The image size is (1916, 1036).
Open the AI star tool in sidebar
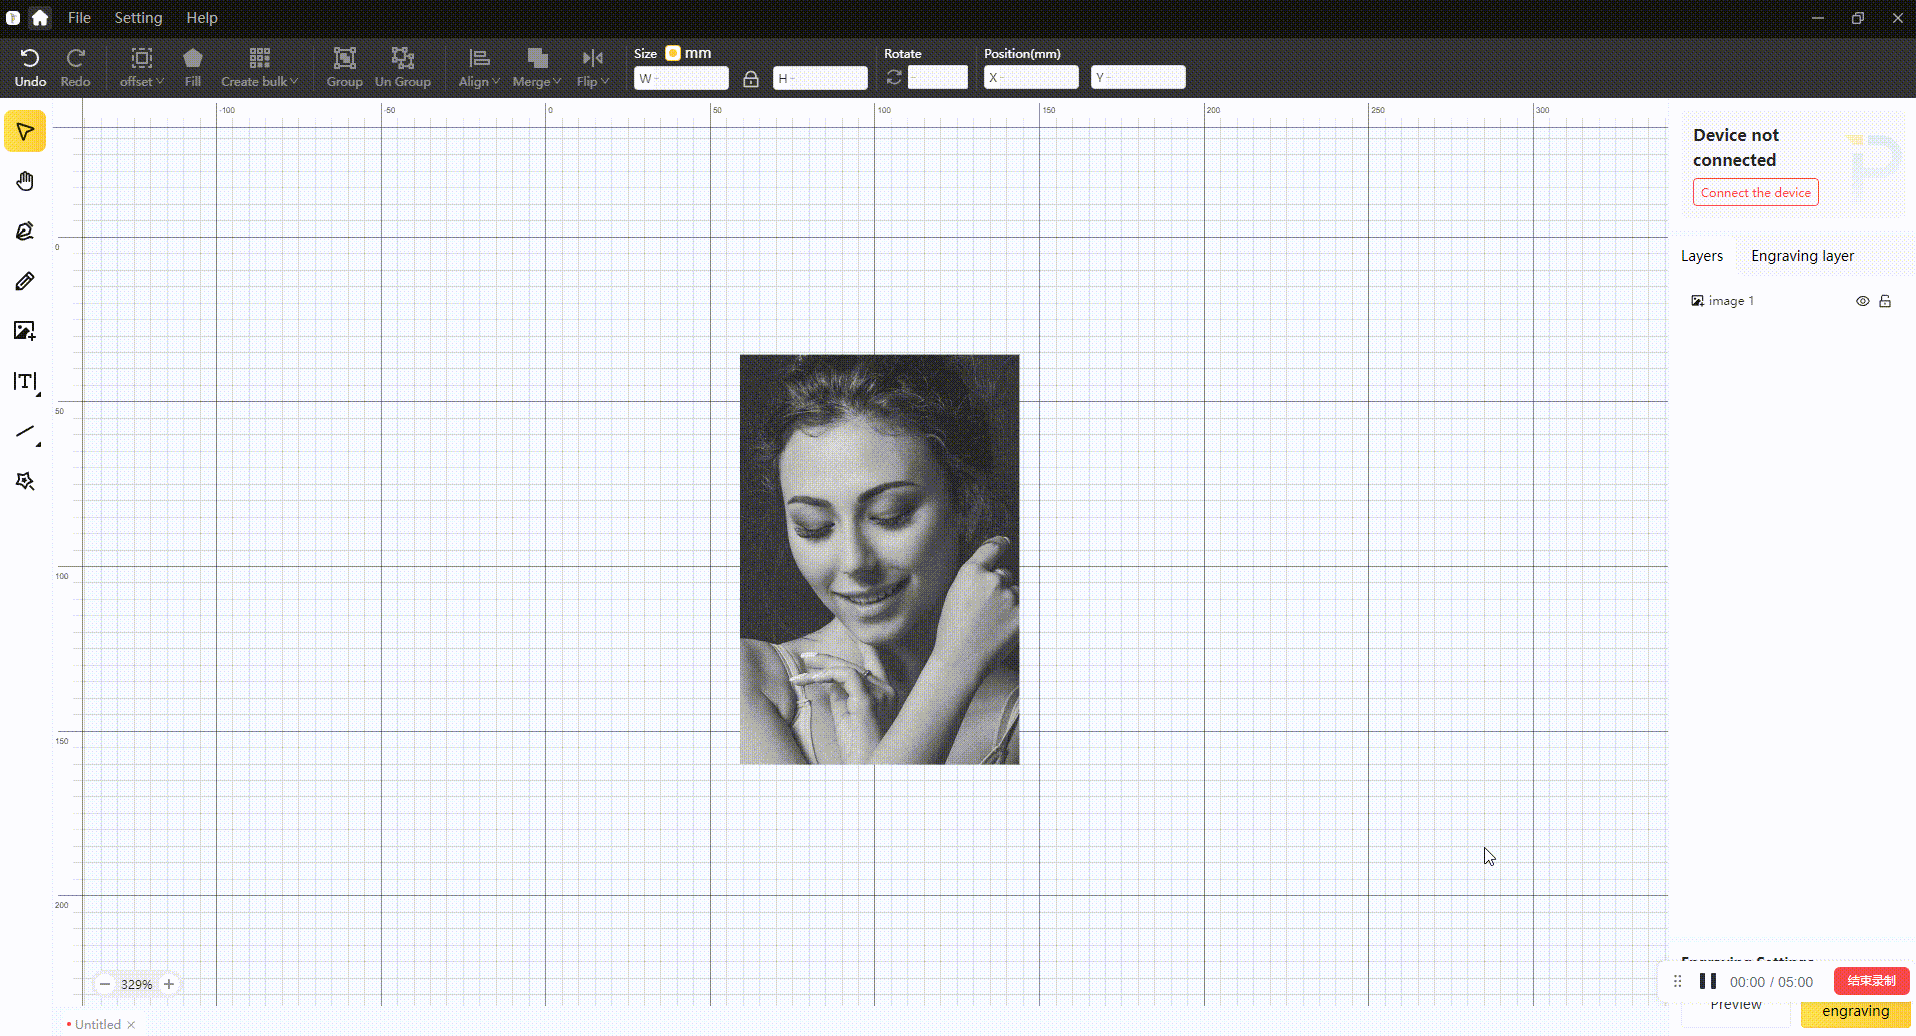(x=25, y=481)
